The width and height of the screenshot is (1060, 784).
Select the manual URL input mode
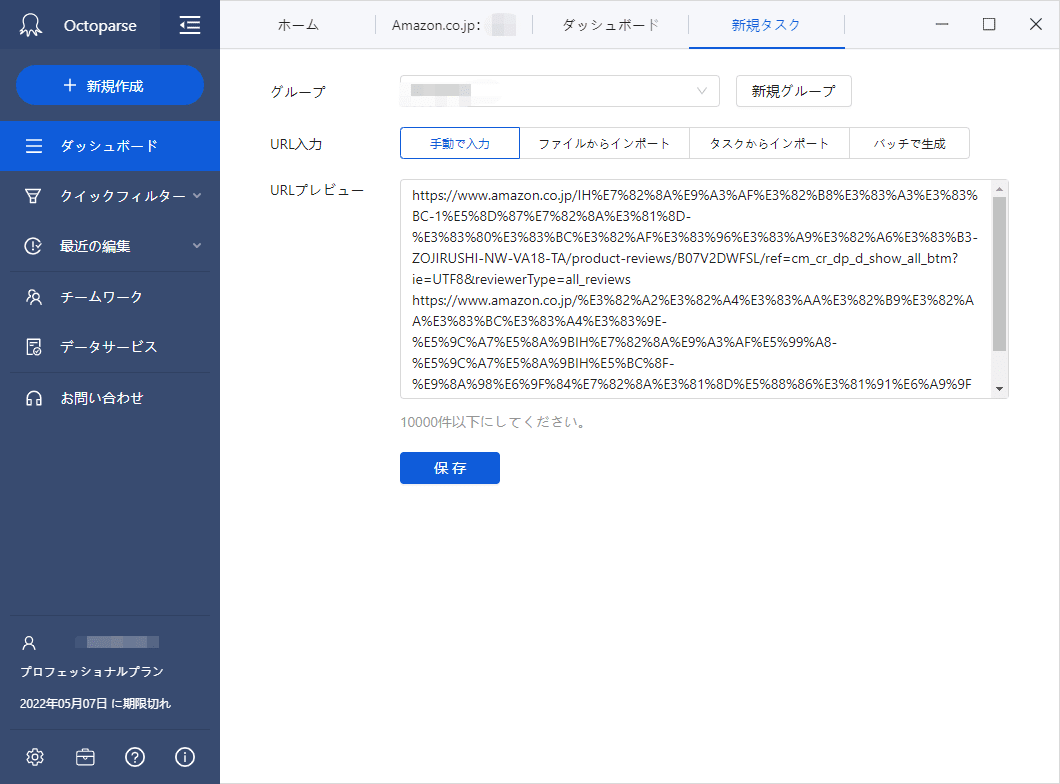[x=459, y=142]
